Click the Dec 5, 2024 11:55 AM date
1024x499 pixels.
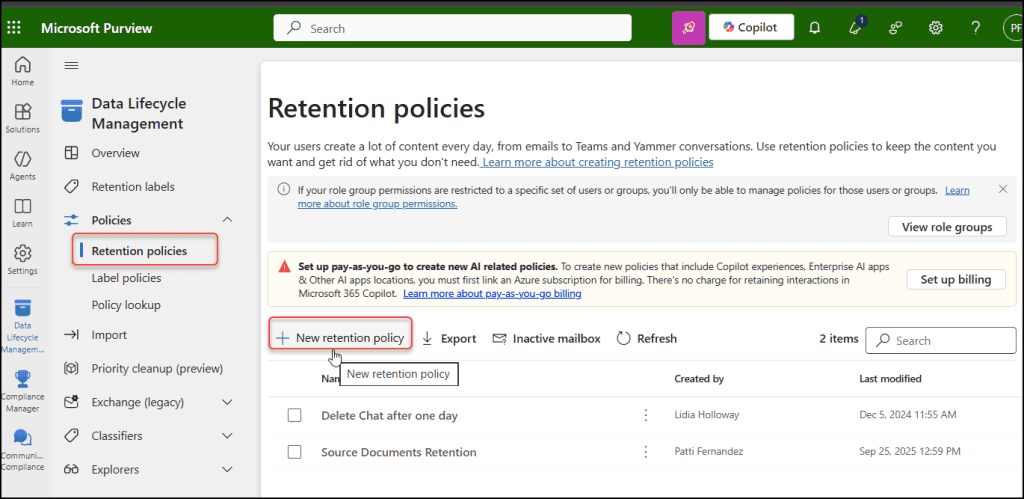908,415
